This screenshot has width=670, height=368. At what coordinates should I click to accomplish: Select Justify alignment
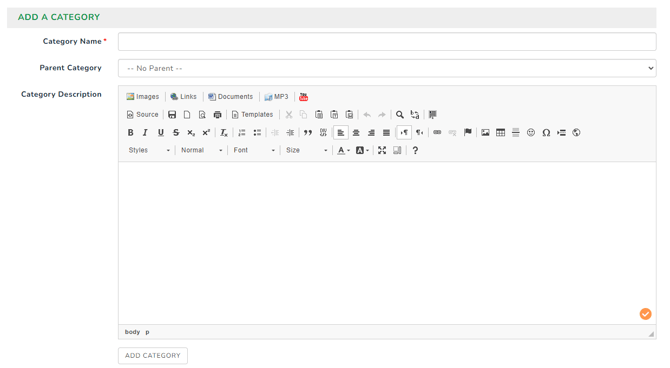[x=386, y=132]
